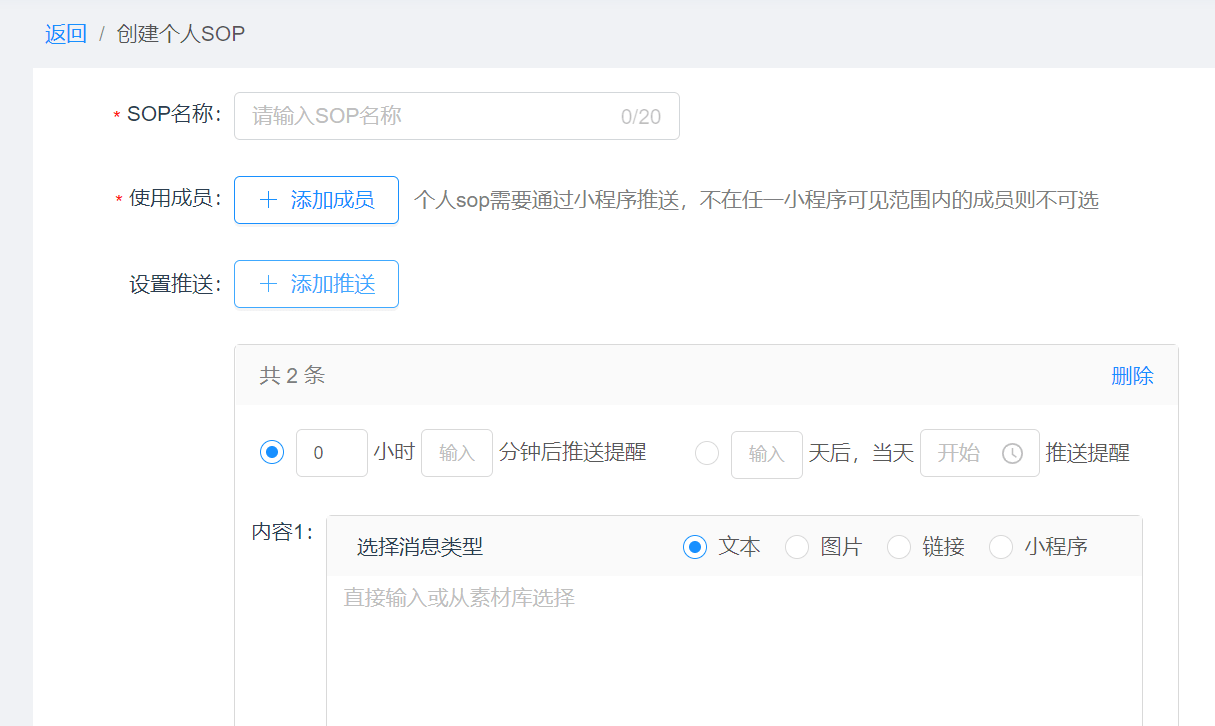Select the 图片 message type
The width and height of the screenshot is (1215, 726).
(x=797, y=547)
